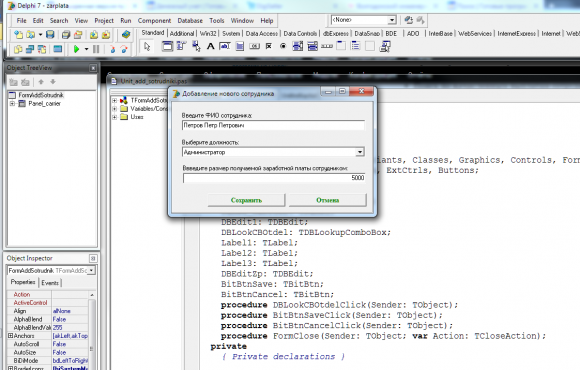The image size is (580, 370).
Task: Open the Администратор position dropdown
Action: point(360,152)
